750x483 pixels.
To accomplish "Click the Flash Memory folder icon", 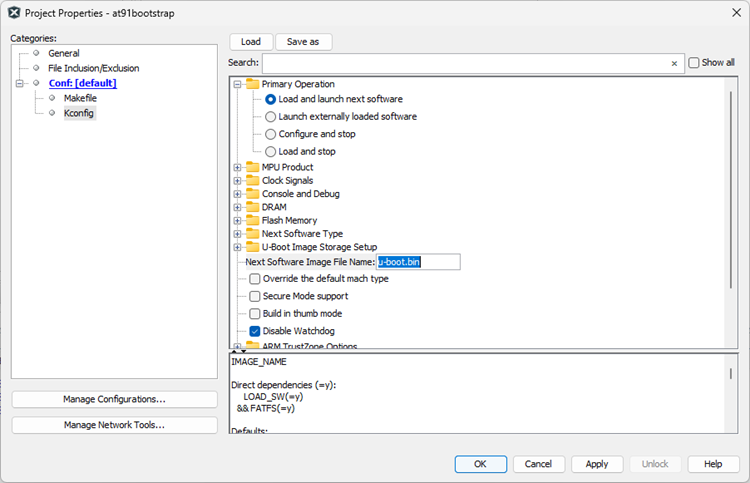I will click(x=252, y=221).
